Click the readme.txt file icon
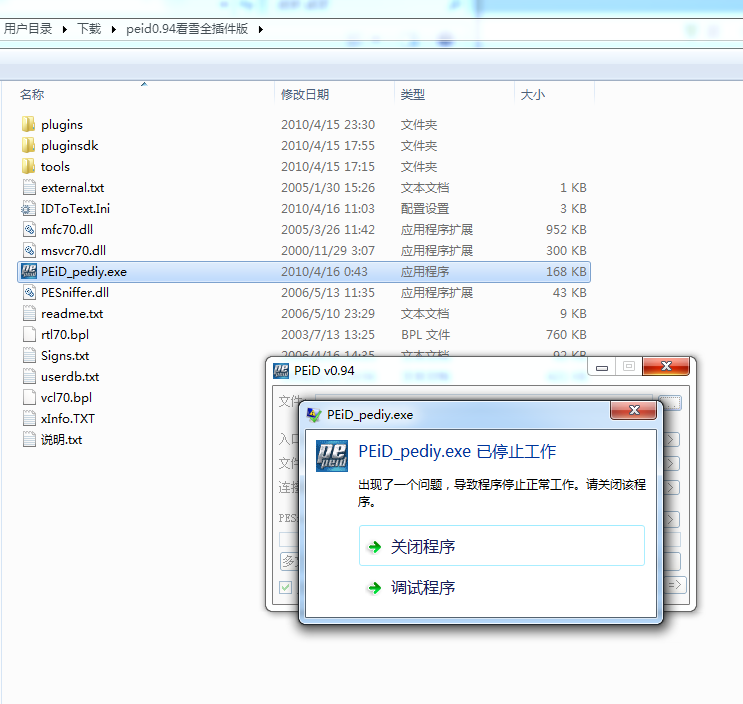This screenshot has width=743, height=704. (29, 314)
